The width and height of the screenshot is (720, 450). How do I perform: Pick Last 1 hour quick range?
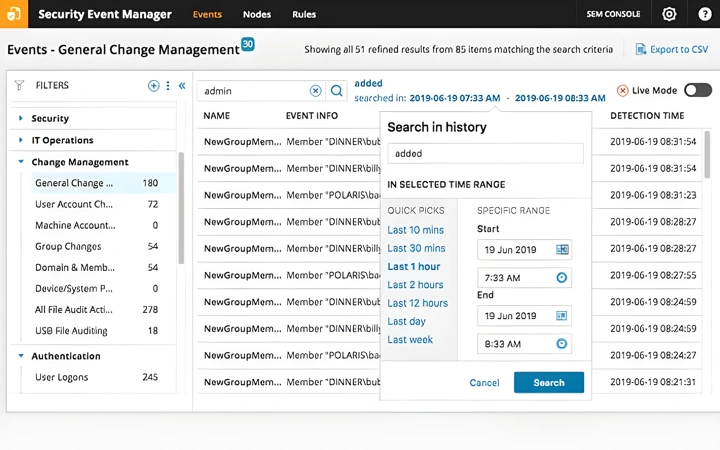[x=414, y=266]
